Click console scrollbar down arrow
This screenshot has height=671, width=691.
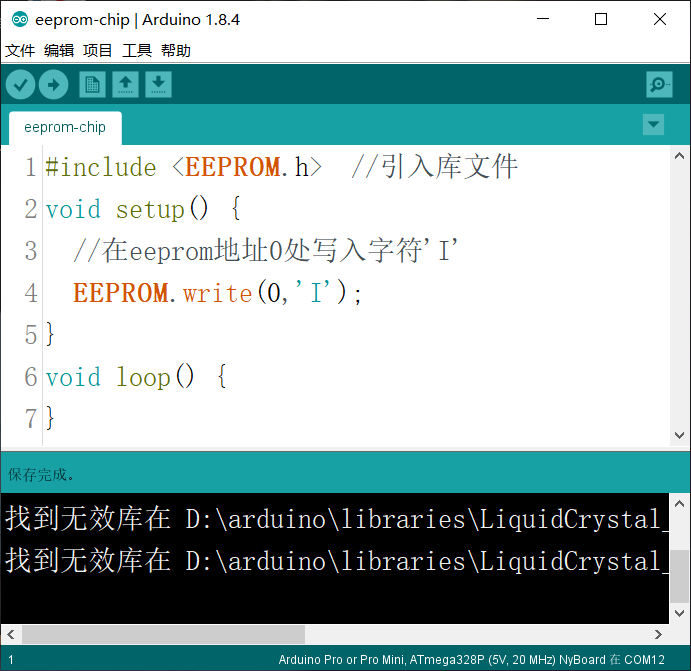(680, 613)
